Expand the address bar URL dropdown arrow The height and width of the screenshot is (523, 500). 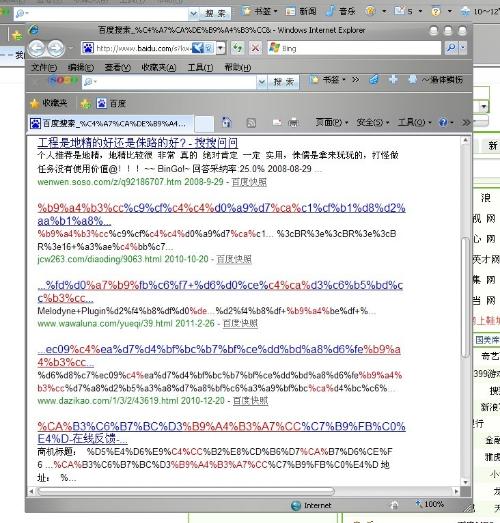tap(220, 48)
